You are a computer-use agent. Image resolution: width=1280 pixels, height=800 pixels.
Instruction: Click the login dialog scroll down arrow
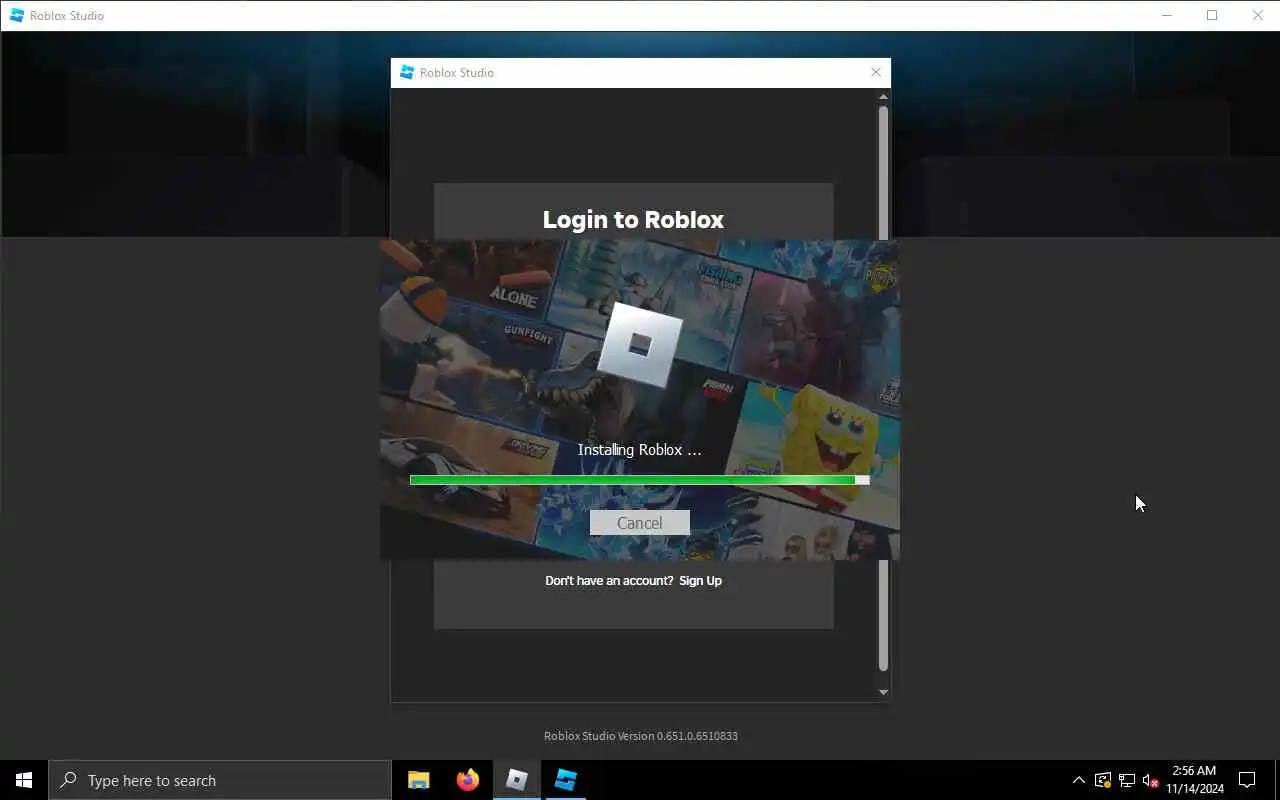coord(883,692)
